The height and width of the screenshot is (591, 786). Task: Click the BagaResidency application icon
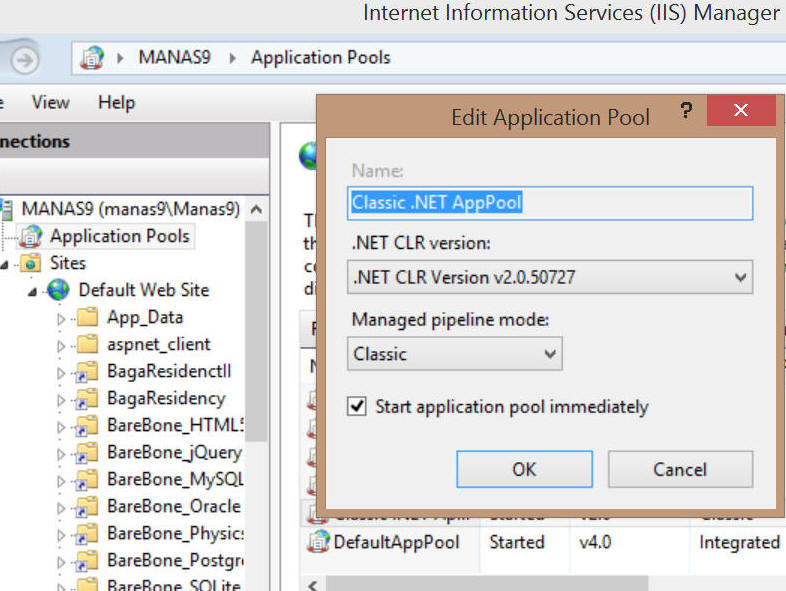click(x=87, y=399)
